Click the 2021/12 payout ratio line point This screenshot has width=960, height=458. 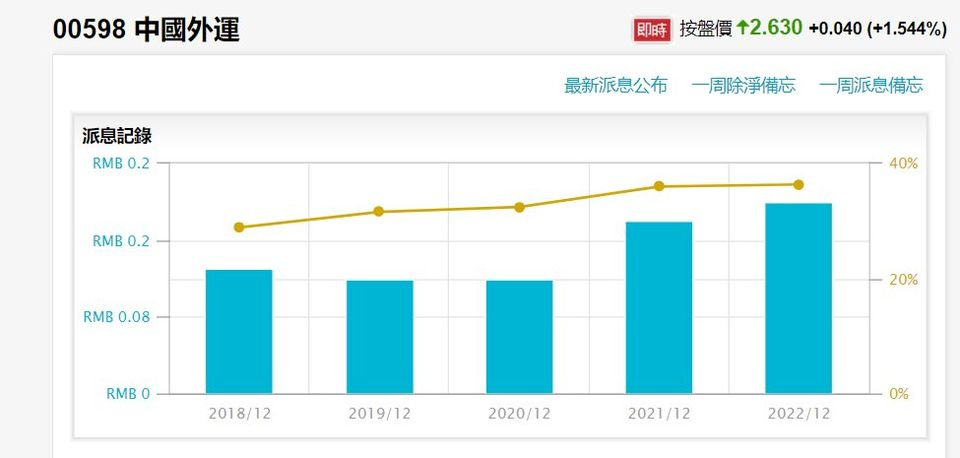tap(659, 186)
